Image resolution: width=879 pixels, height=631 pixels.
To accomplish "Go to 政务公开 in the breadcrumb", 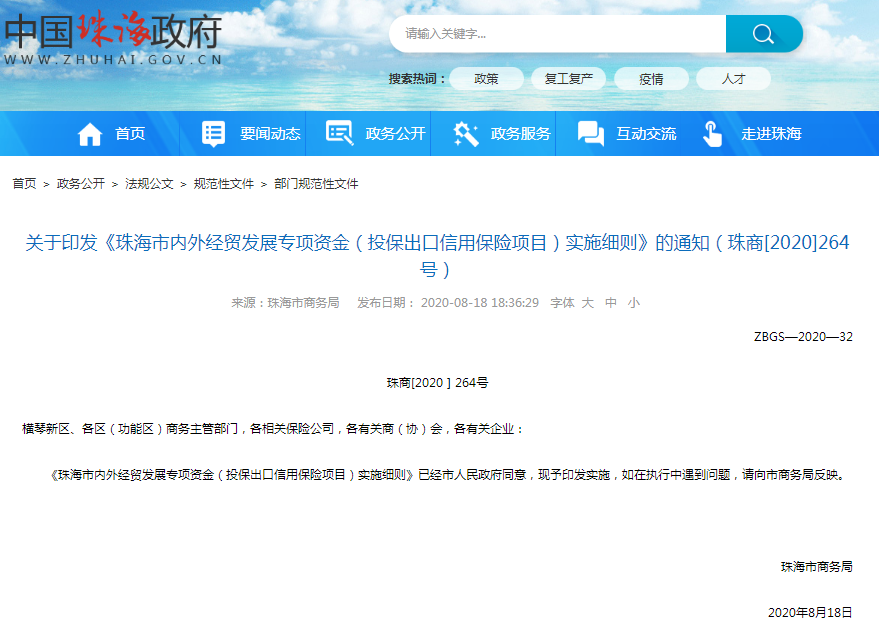I will 81,184.
